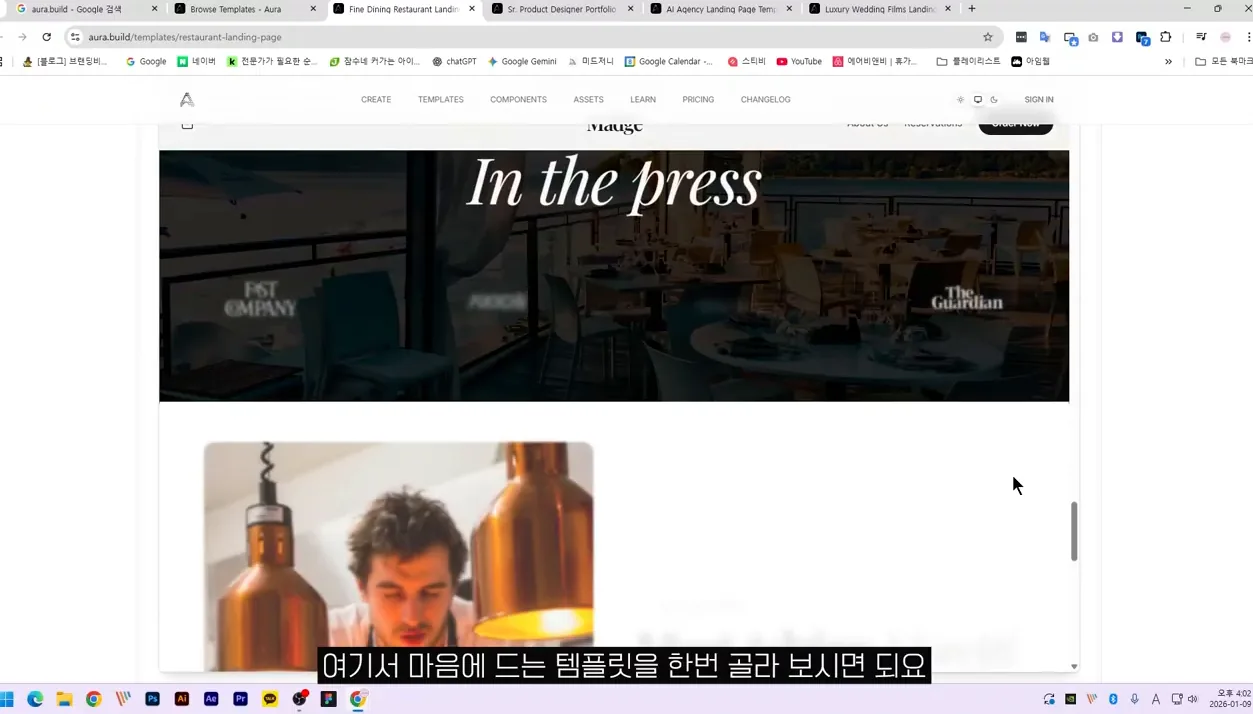1253x714 pixels.
Task: Click the chef photo thumbnail
Action: (x=398, y=556)
